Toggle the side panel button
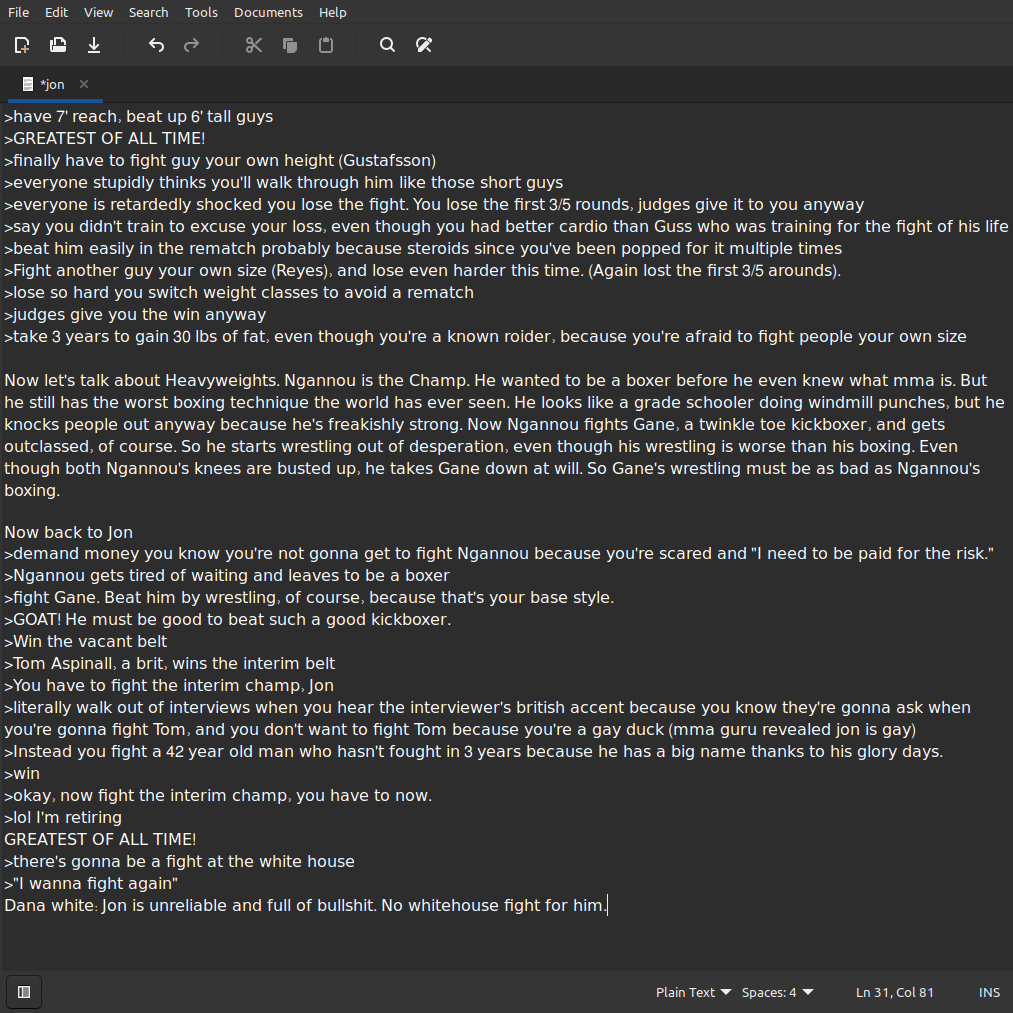This screenshot has width=1013, height=1013. click(x=24, y=992)
